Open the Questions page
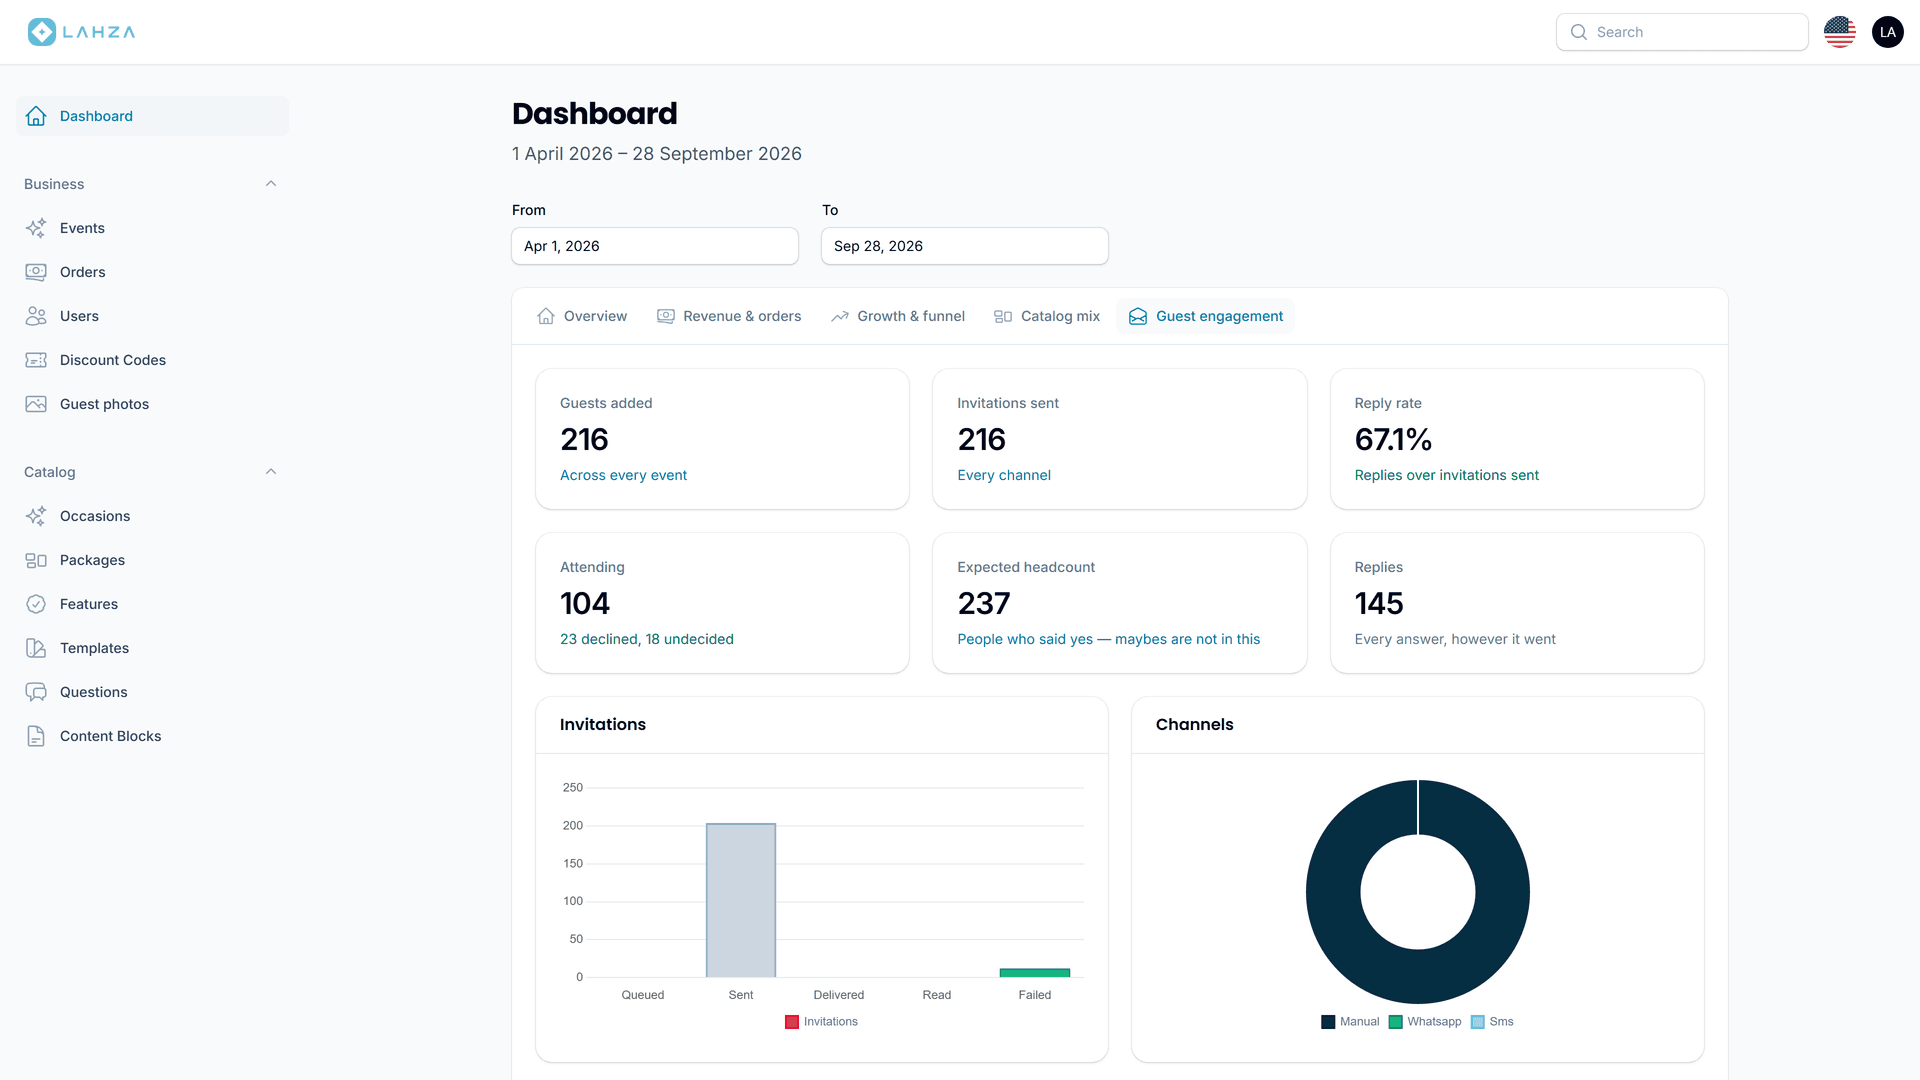The image size is (1920, 1080). 153,692
